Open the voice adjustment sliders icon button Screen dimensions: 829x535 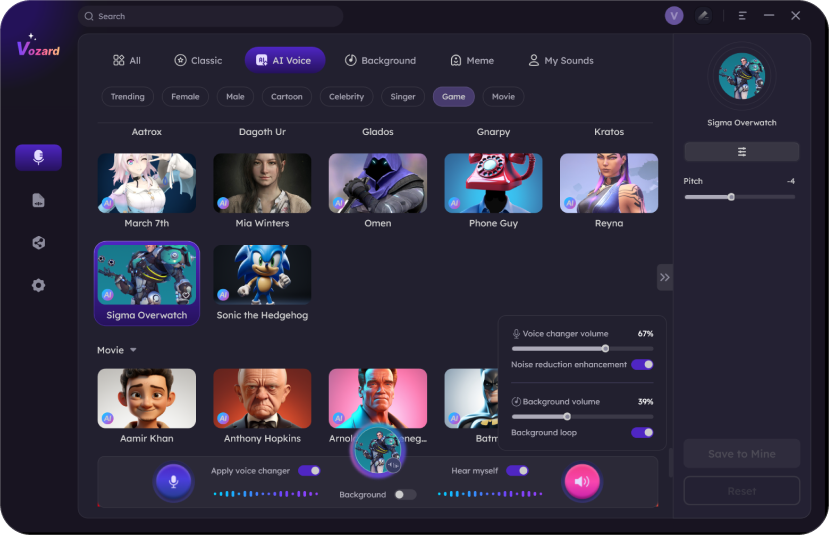741,152
